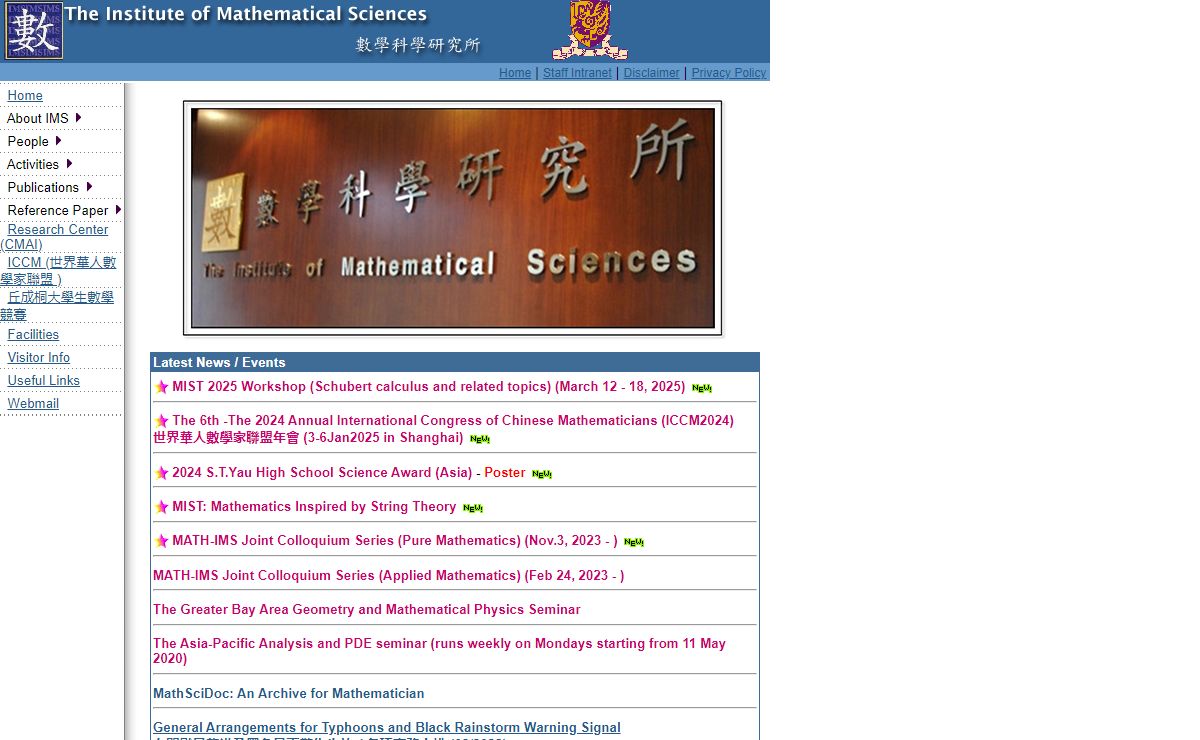Open People in the sidebar menu
The width and height of the screenshot is (1200, 740).
click(28, 141)
